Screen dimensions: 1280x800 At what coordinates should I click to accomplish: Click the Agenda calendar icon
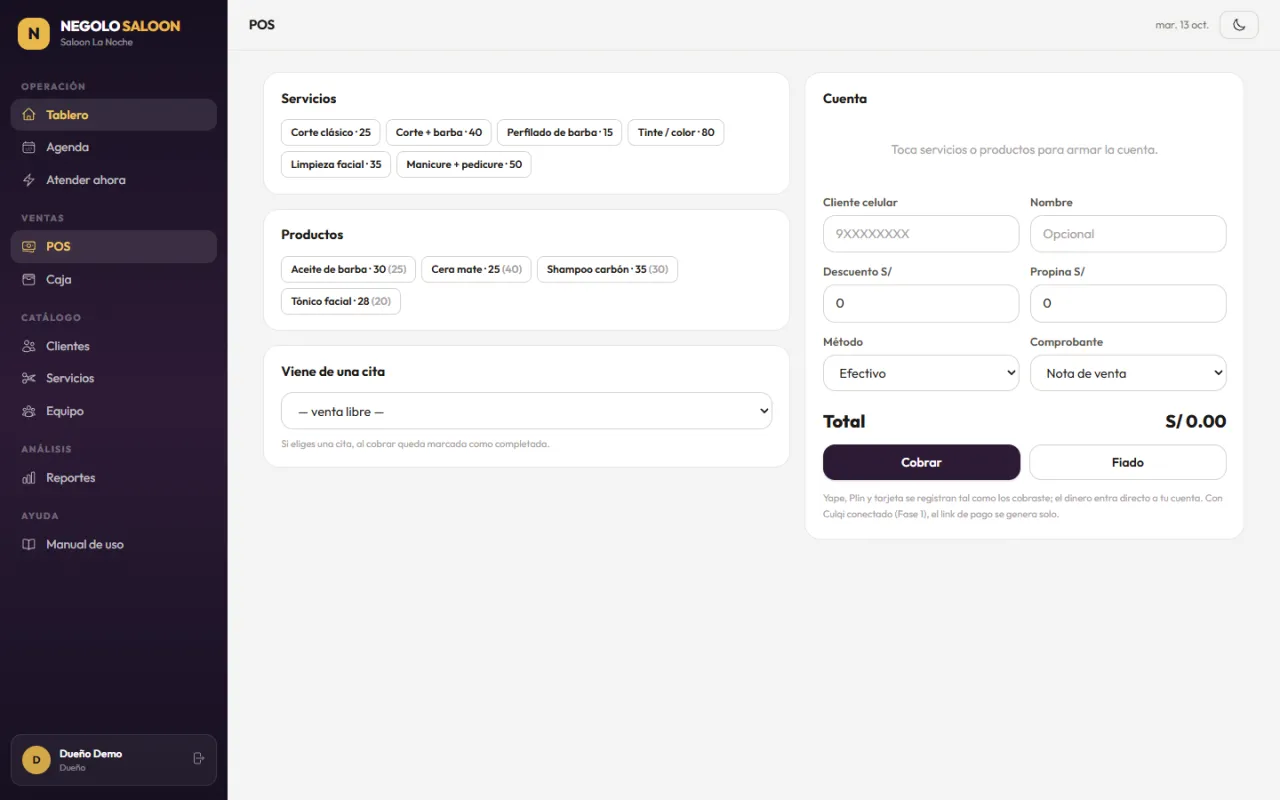[x=29, y=147]
